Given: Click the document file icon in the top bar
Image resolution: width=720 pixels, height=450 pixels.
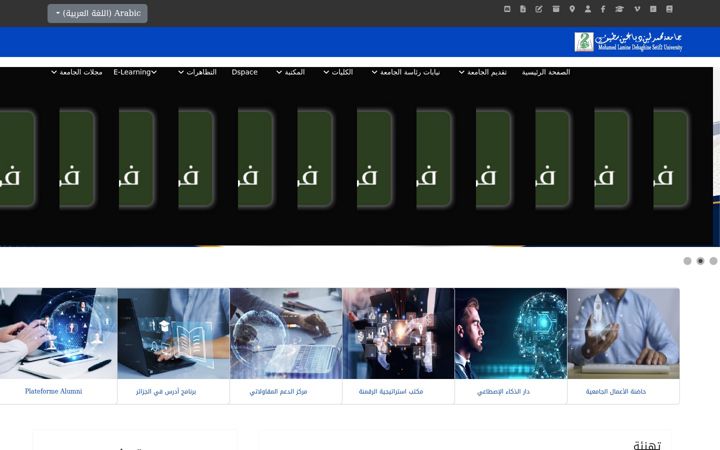Looking at the screenshot, I should click(523, 9).
